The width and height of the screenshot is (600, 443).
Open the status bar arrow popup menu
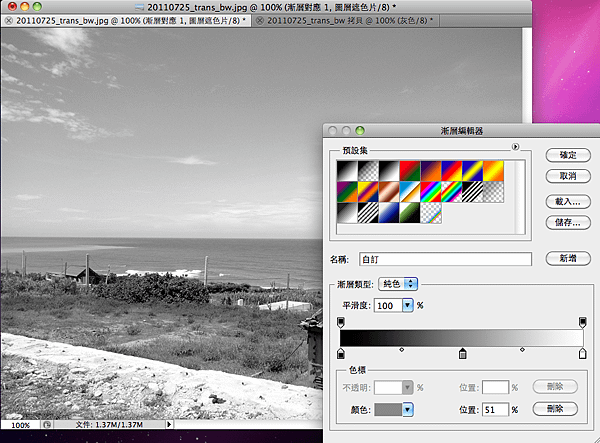(170, 424)
